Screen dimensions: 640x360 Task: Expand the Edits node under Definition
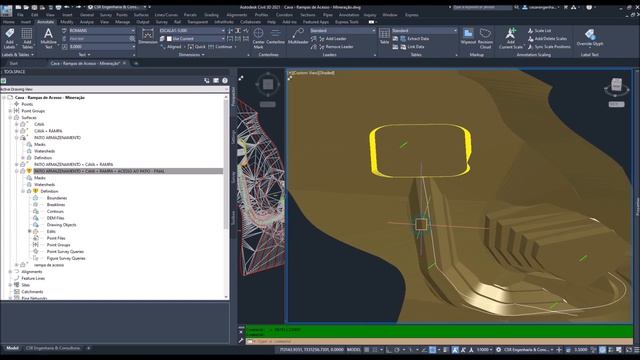coord(30,231)
